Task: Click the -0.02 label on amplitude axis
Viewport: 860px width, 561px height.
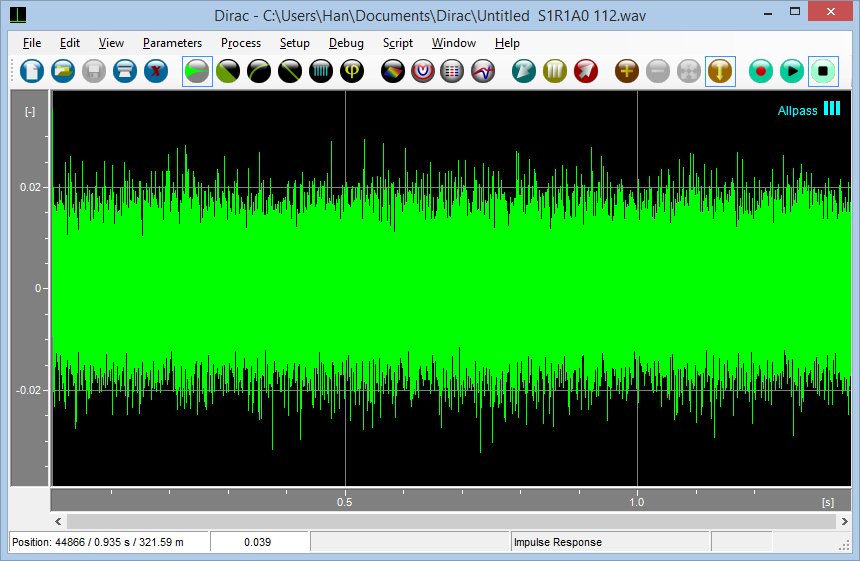Action: [28, 390]
